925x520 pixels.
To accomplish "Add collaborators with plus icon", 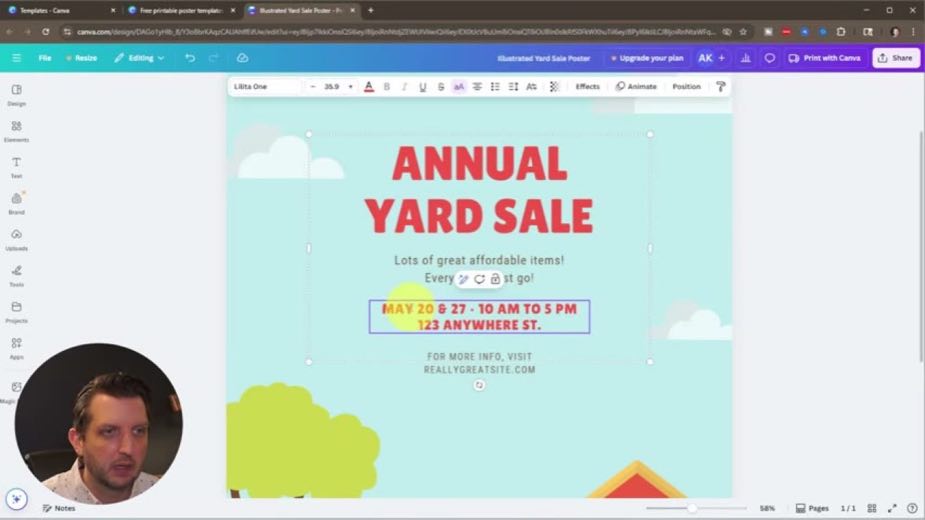I will pos(721,58).
